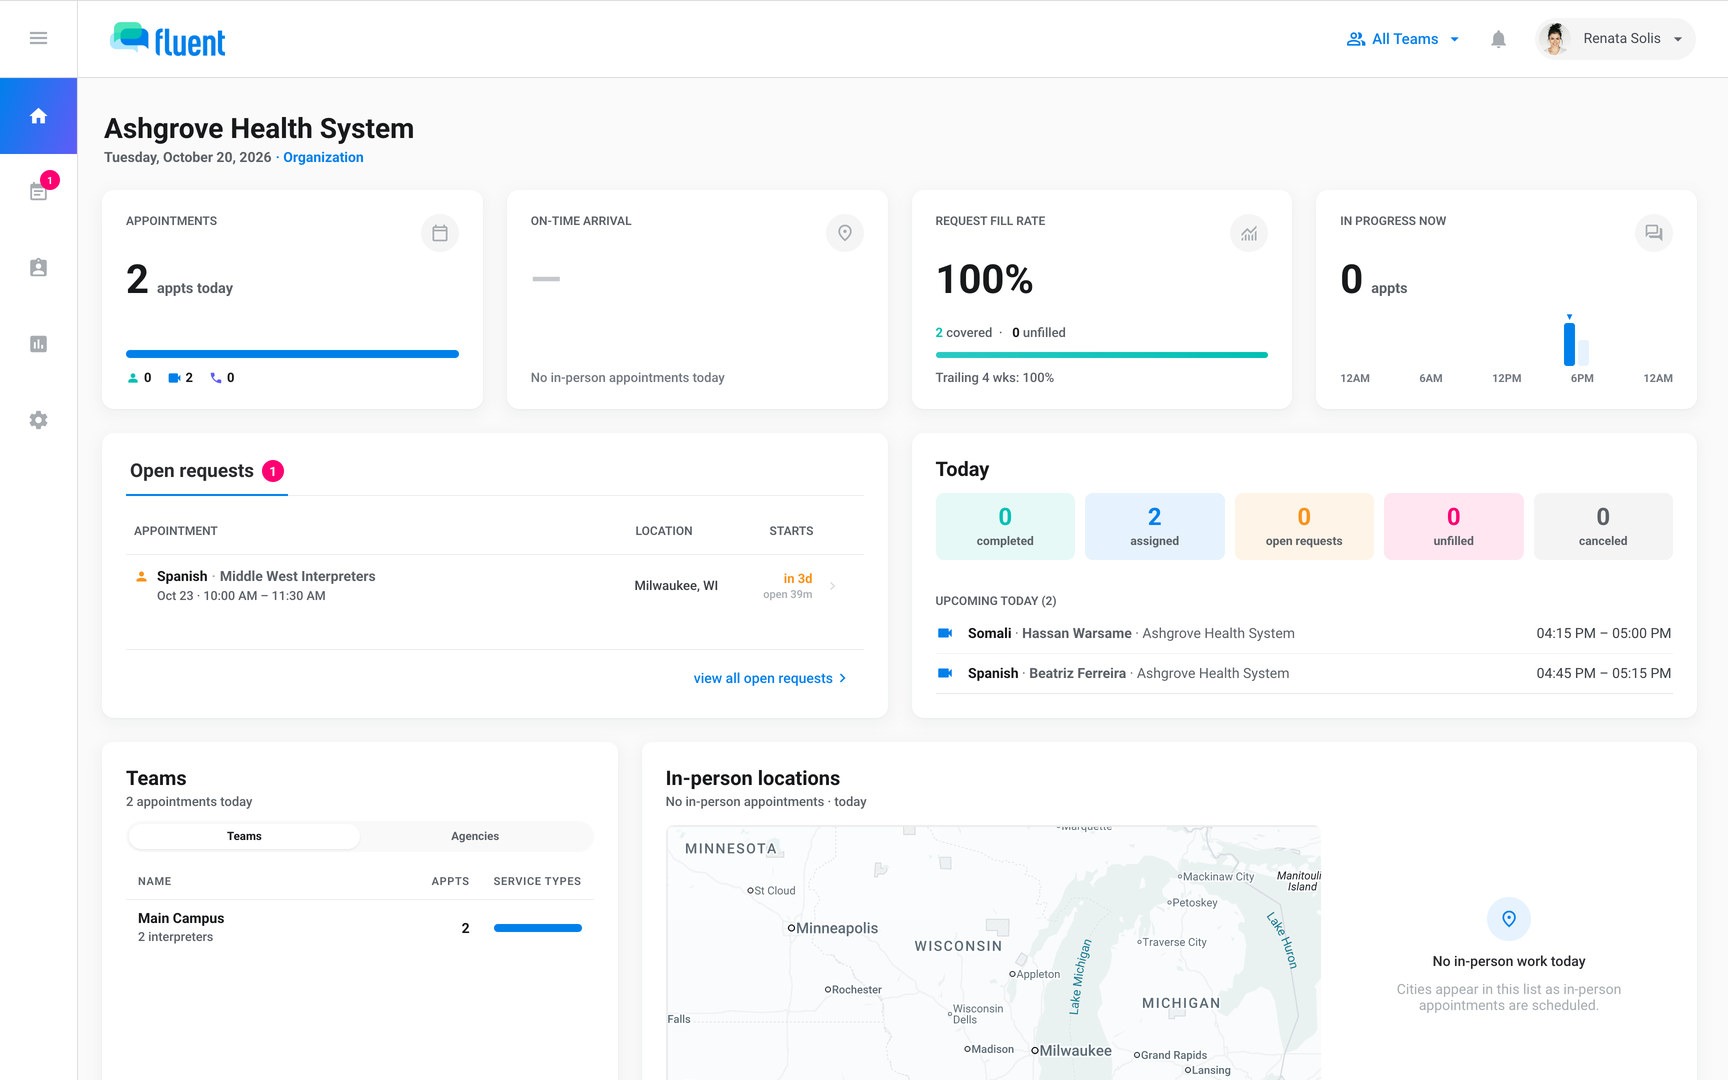Click video icon beside Spanish Beatriz Ferreira

click(945, 673)
